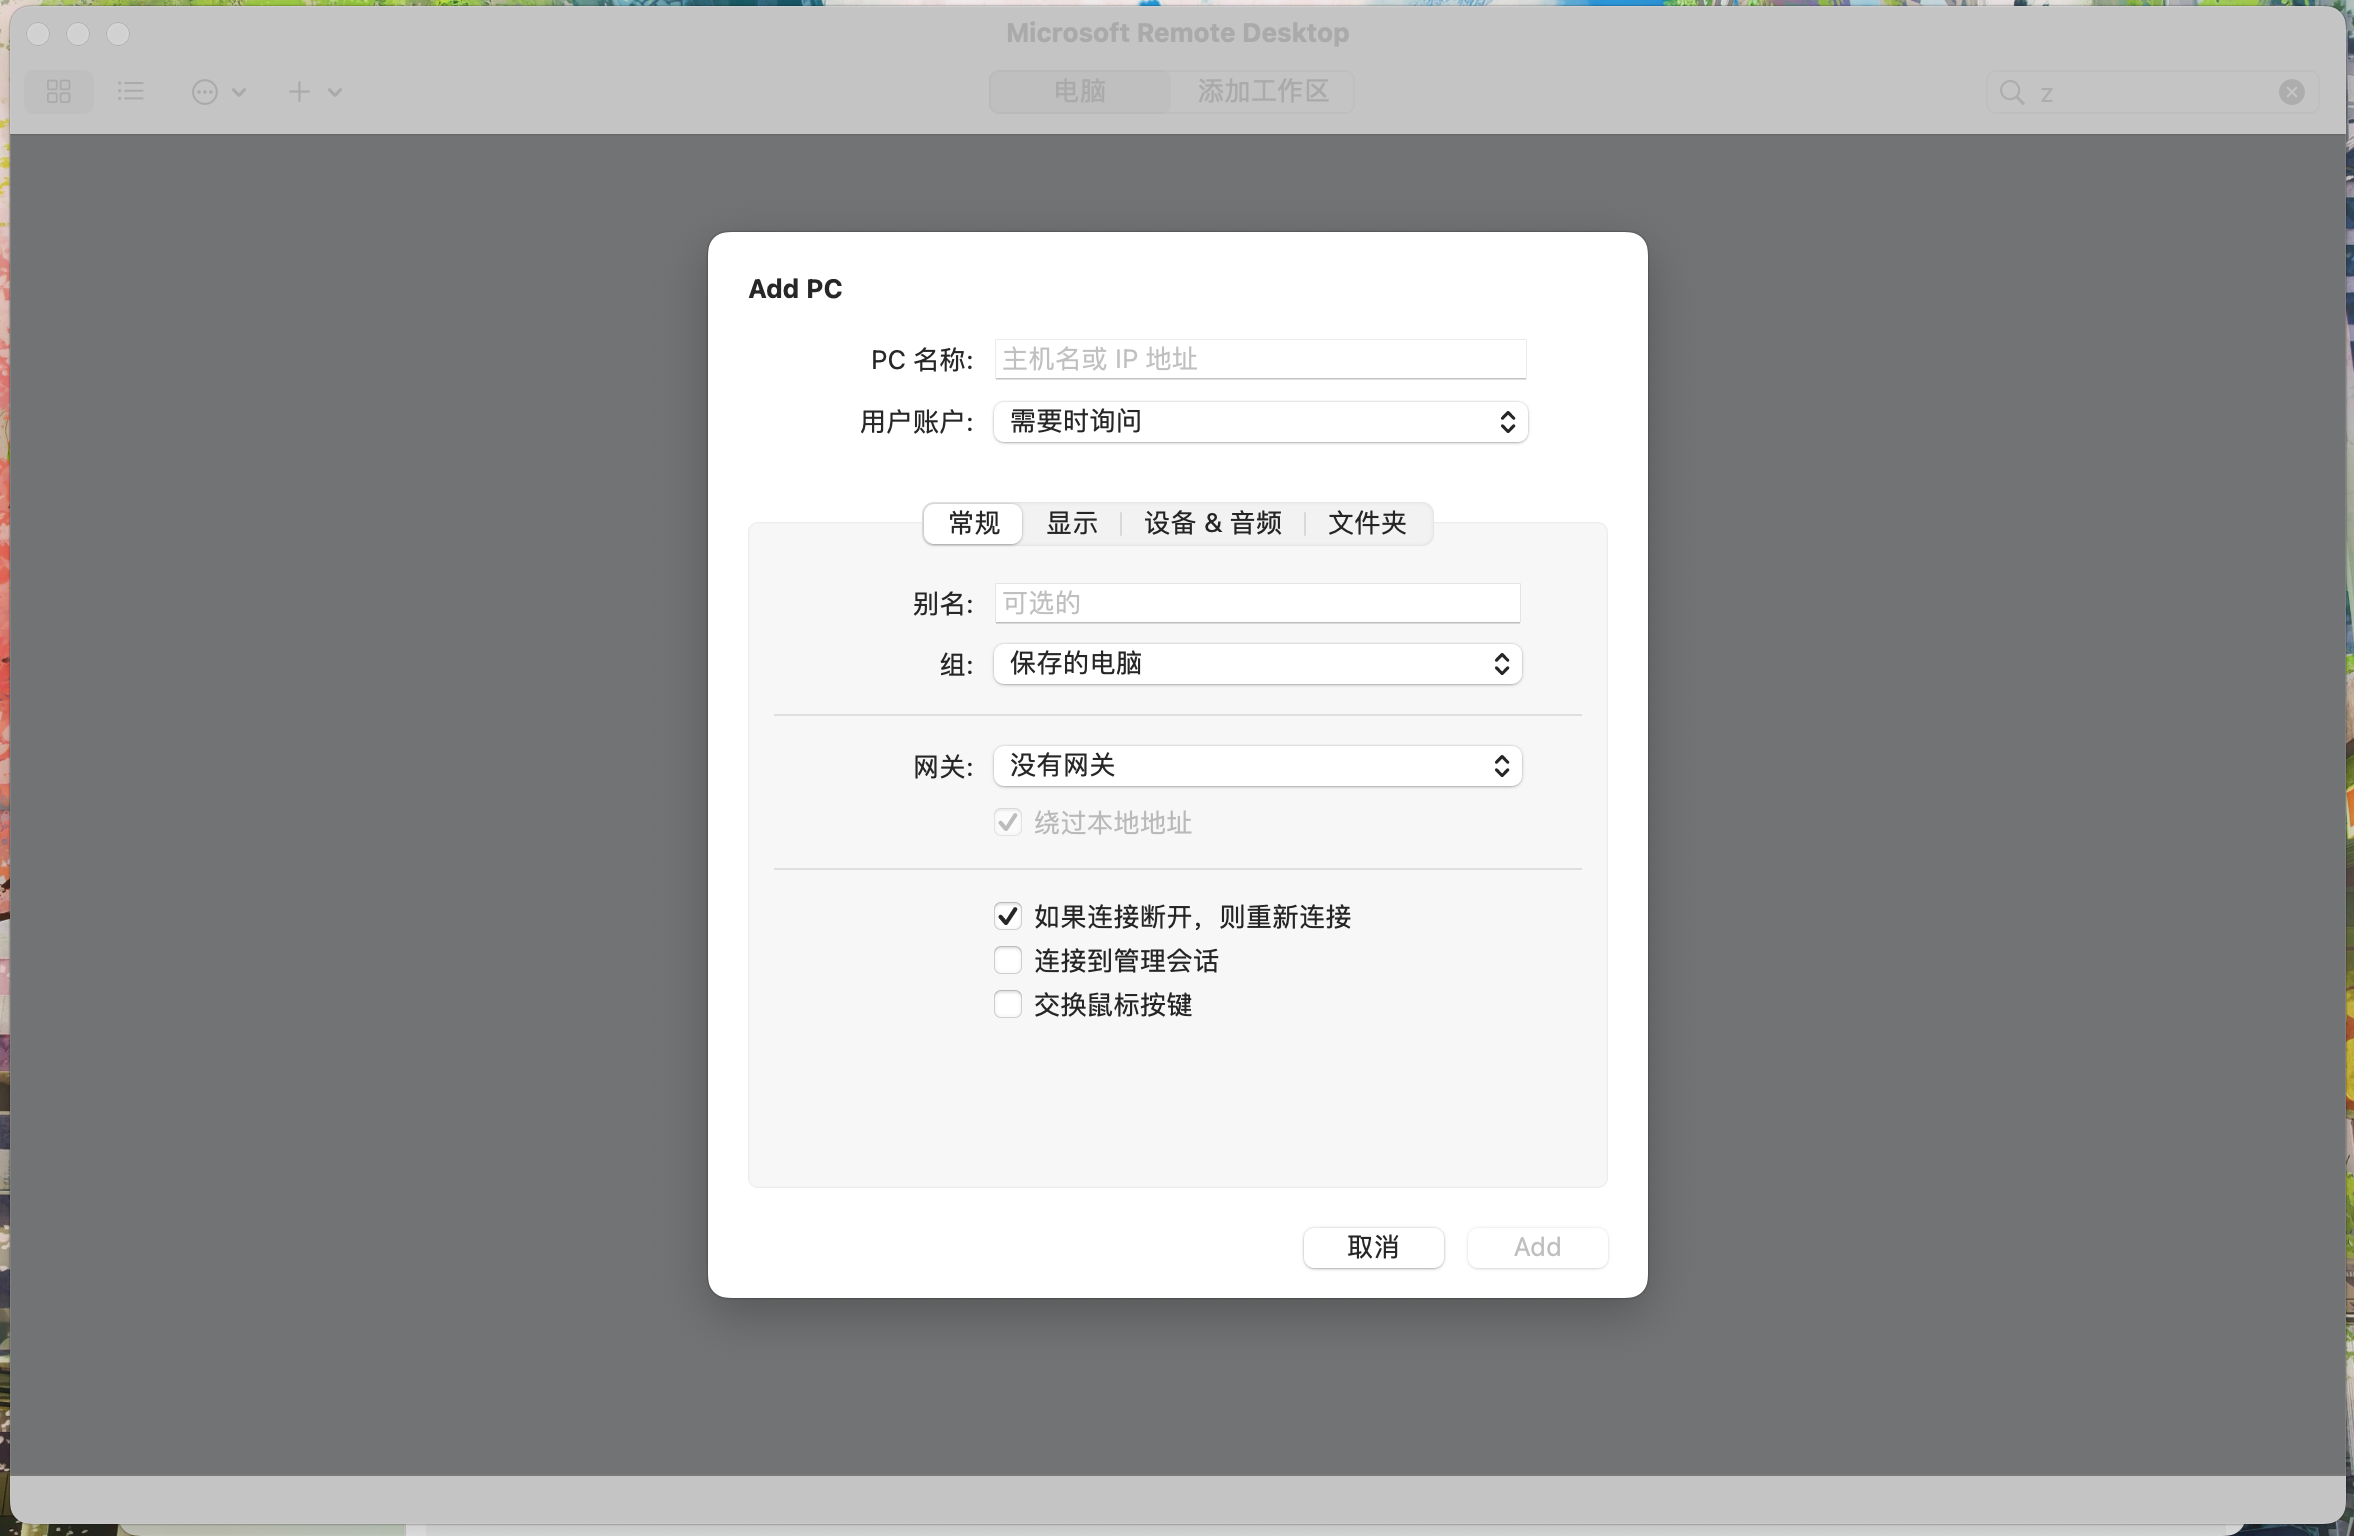This screenshot has height=1536, width=2354.
Task: Switch to list view of PCs
Action: [129, 91]
